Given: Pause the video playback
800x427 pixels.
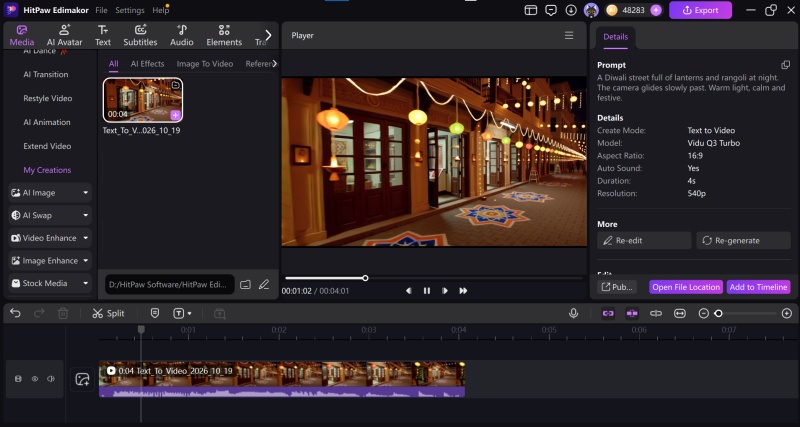Looking at the screenshot, I should [427, 291].
